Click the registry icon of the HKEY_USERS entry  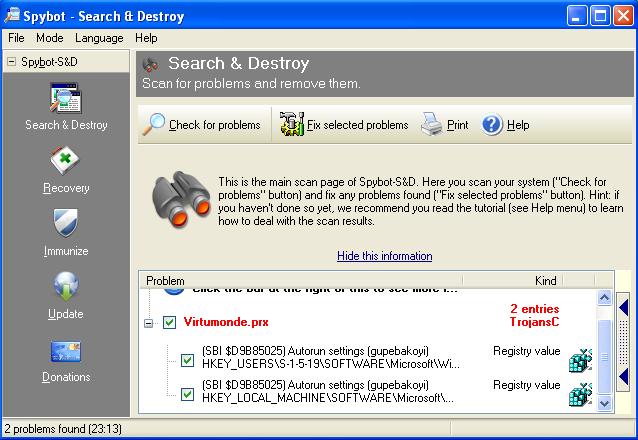580,360
